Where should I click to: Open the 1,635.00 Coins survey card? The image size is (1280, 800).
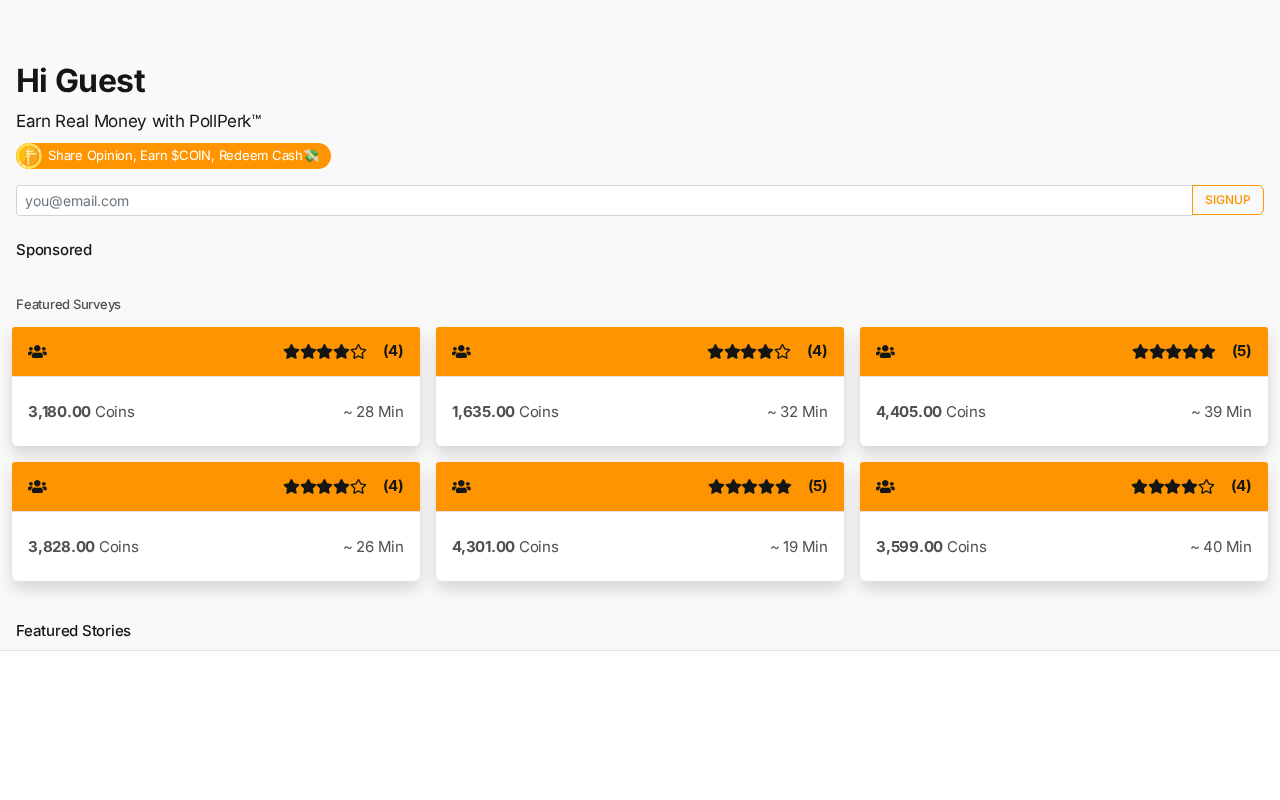click(x=640, y=386)
